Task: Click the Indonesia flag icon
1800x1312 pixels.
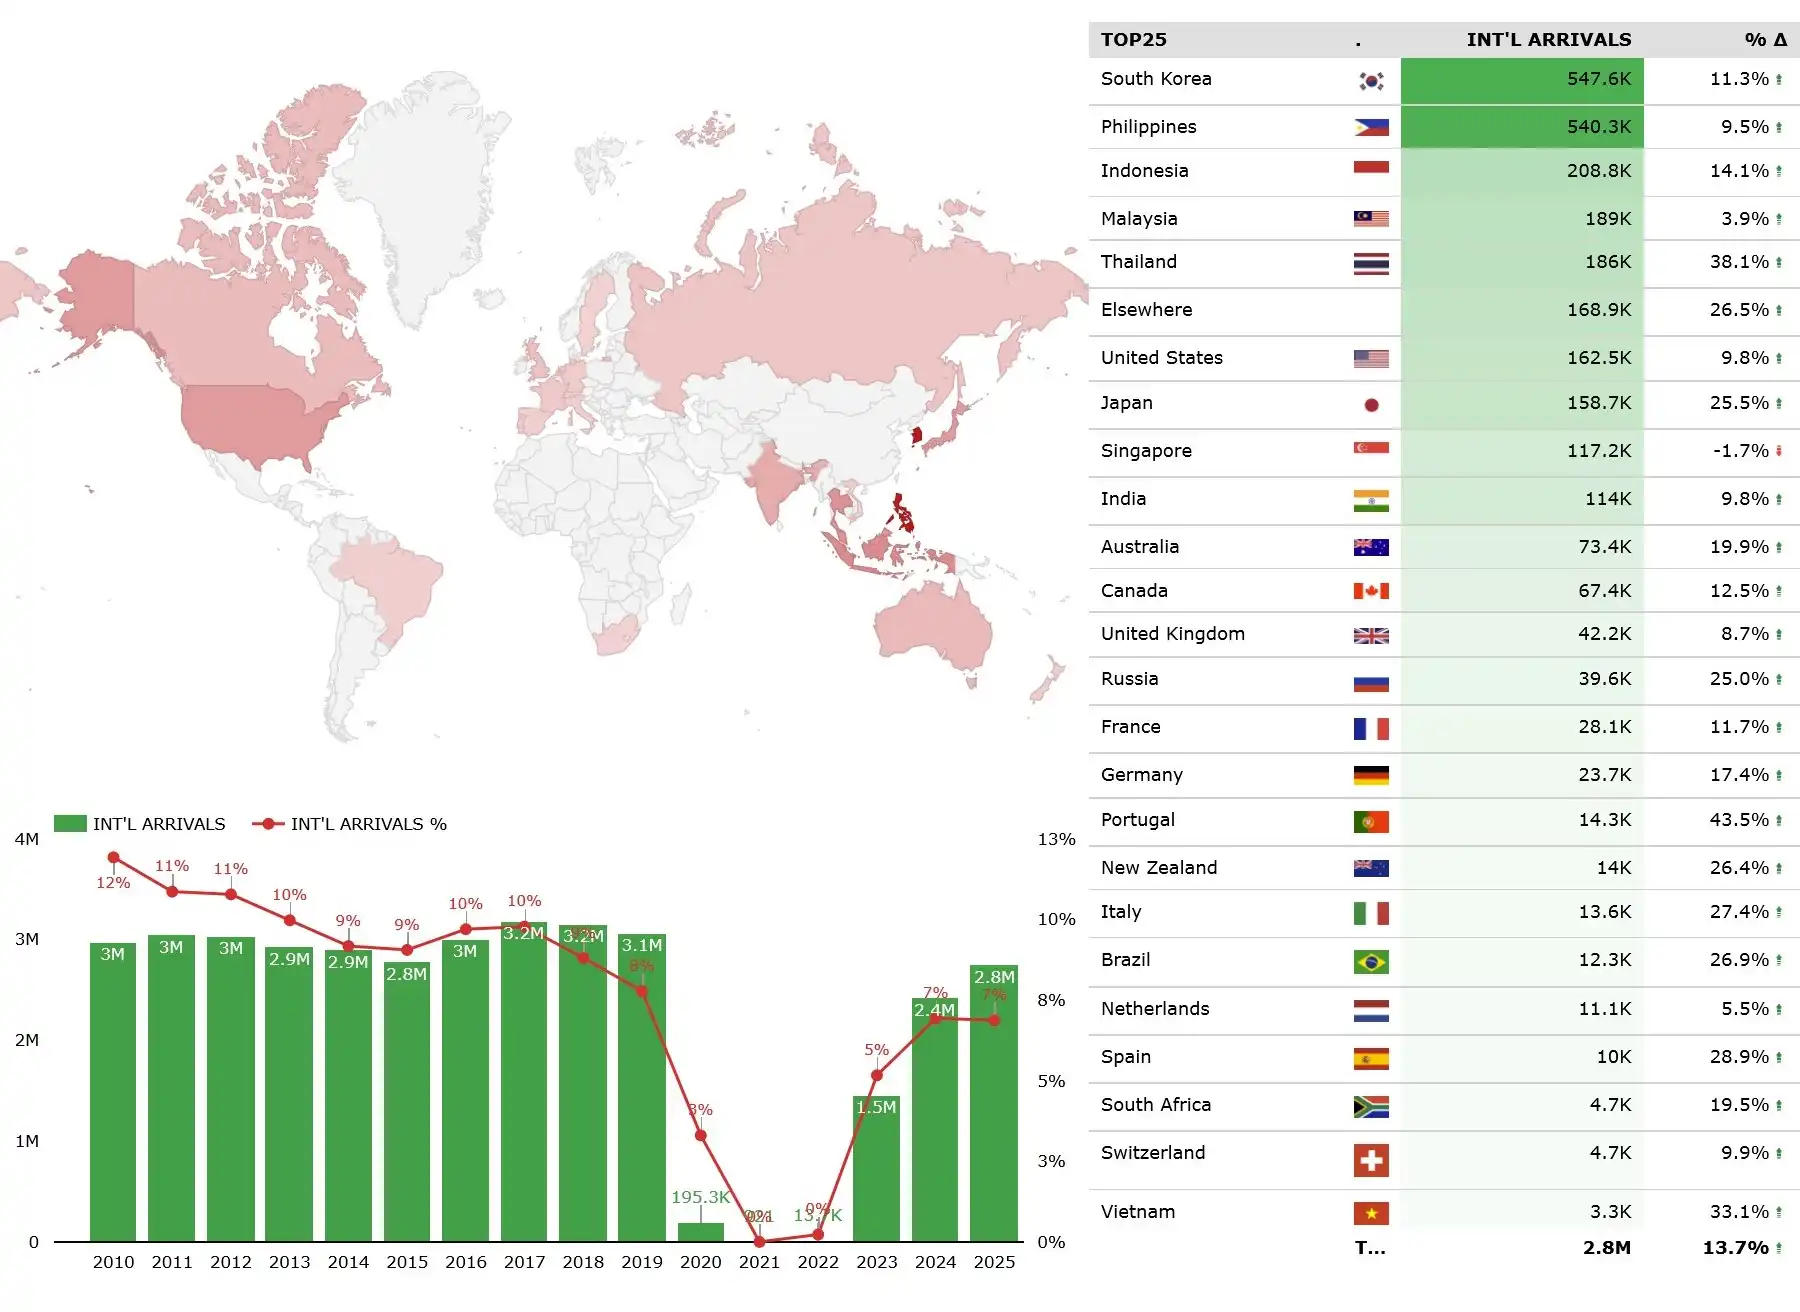Action: click(x=1371, y=171)
